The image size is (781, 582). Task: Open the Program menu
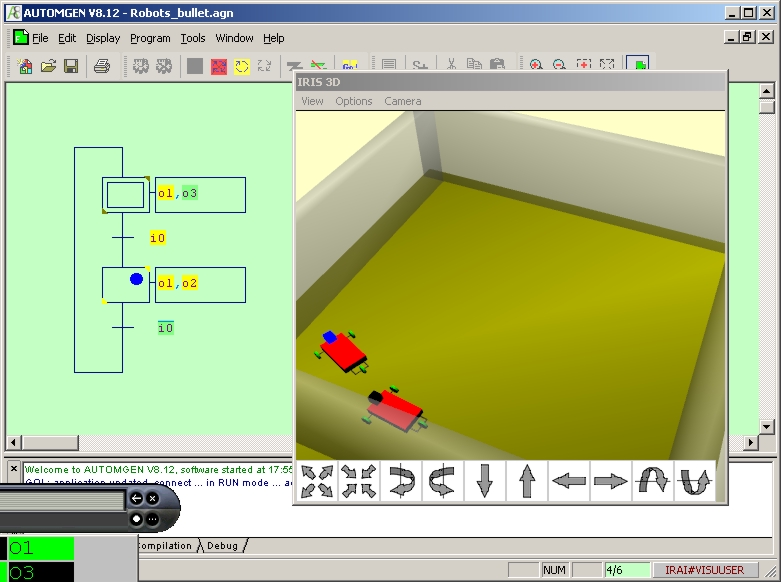150,38
